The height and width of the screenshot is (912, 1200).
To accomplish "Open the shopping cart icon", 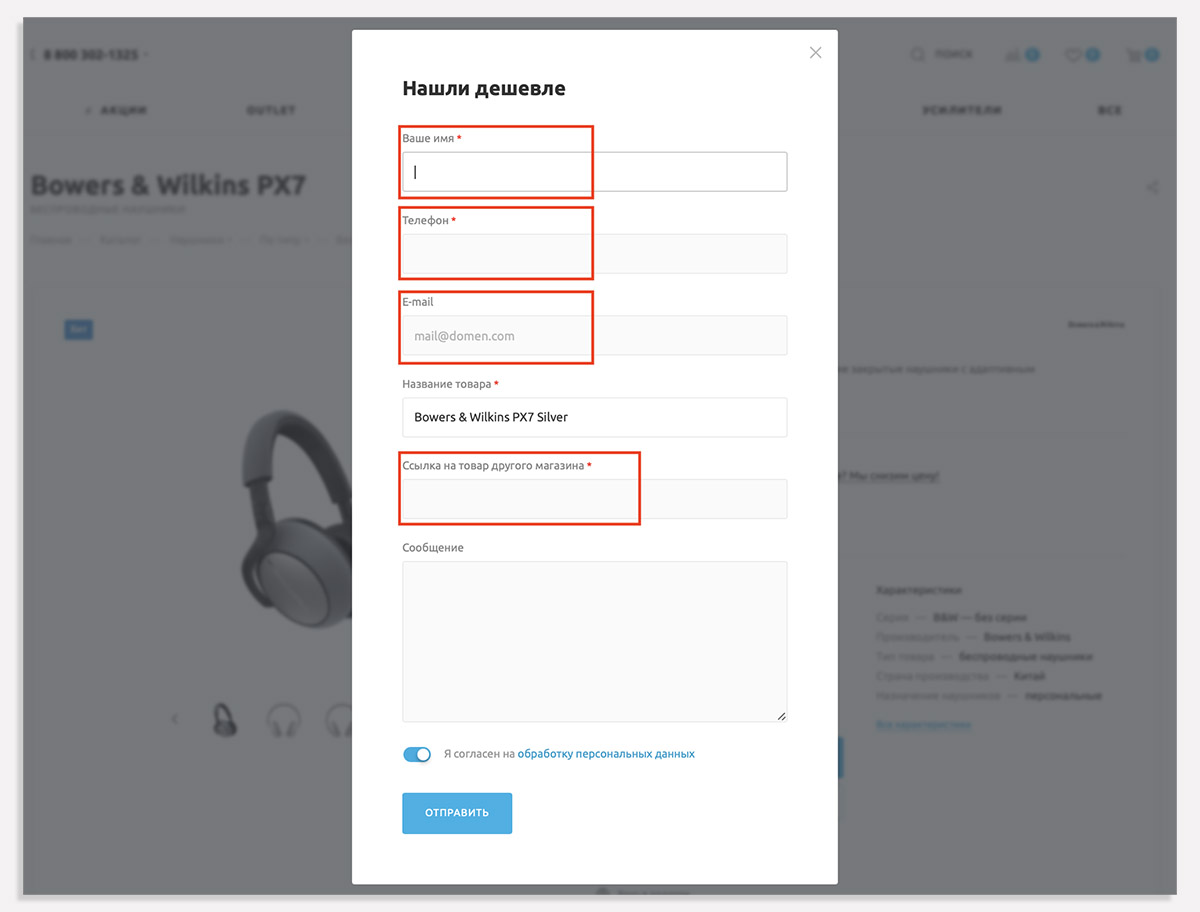I will click(x=1134, y=55).
